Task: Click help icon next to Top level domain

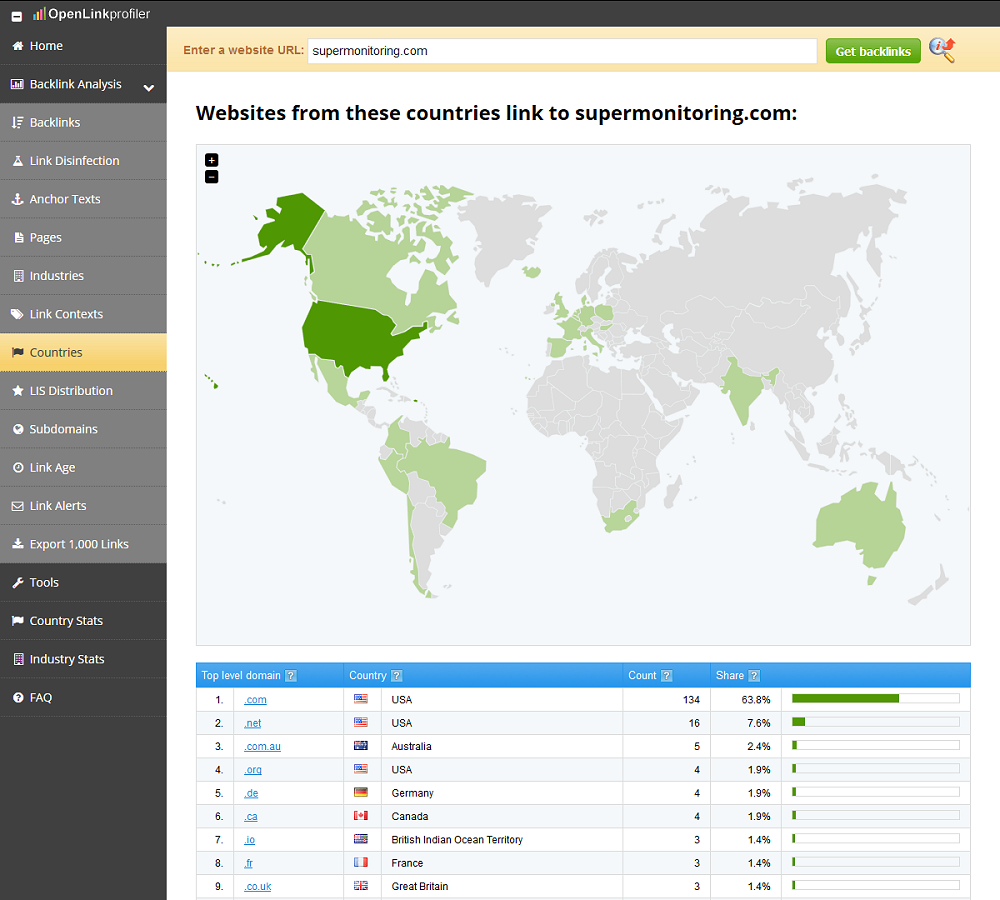Action: tap(291, 675)
